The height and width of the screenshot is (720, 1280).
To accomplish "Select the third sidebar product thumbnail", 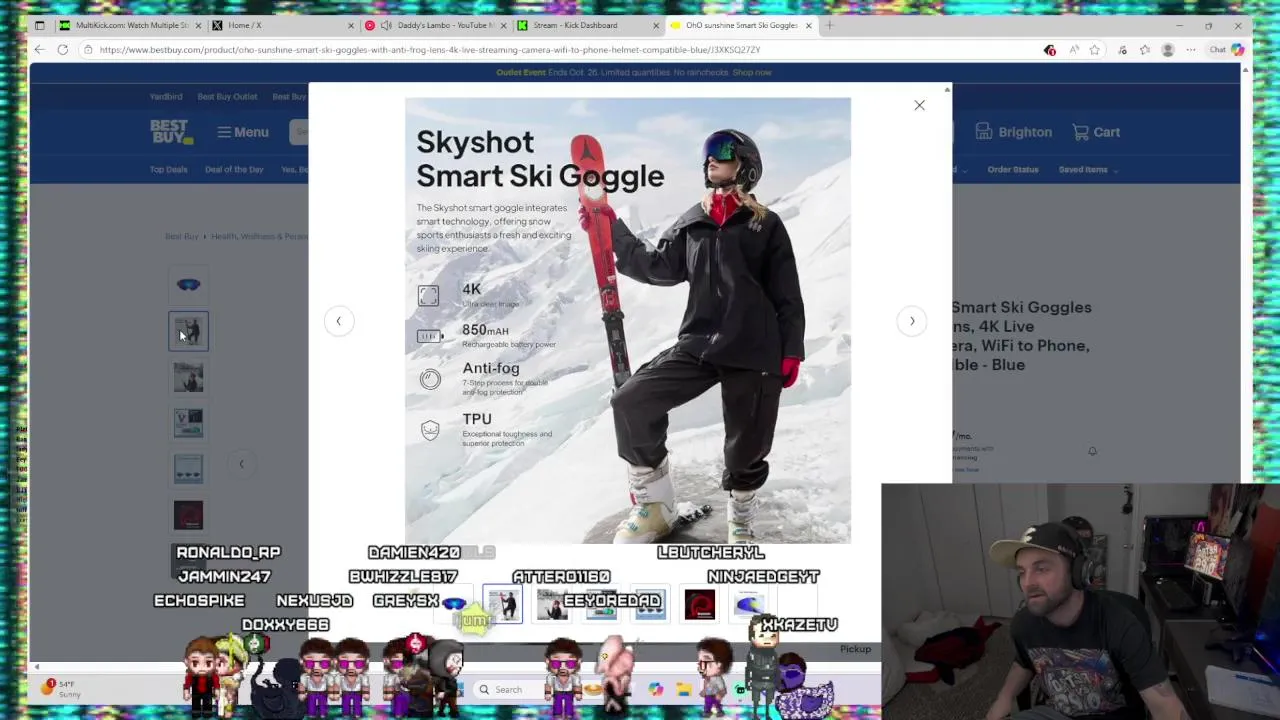I will 188,377.
